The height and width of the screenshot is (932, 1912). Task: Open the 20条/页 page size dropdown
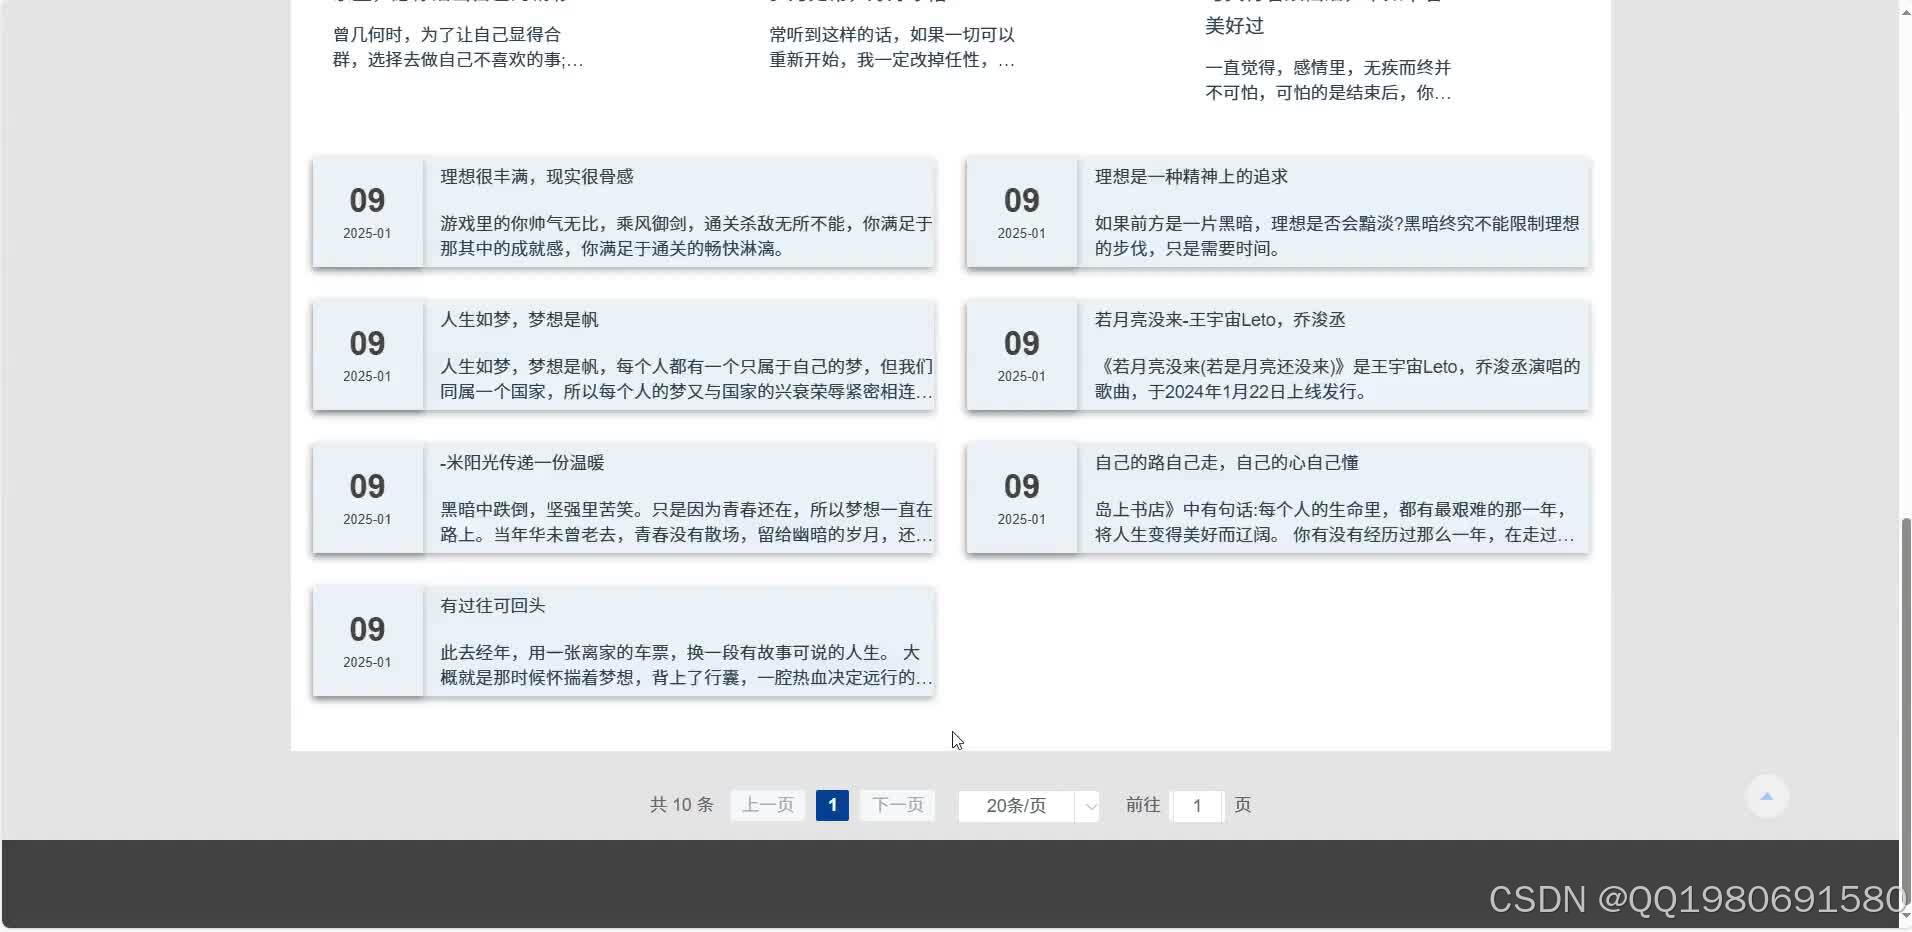pyautogui.click(x=1018, y=805)
